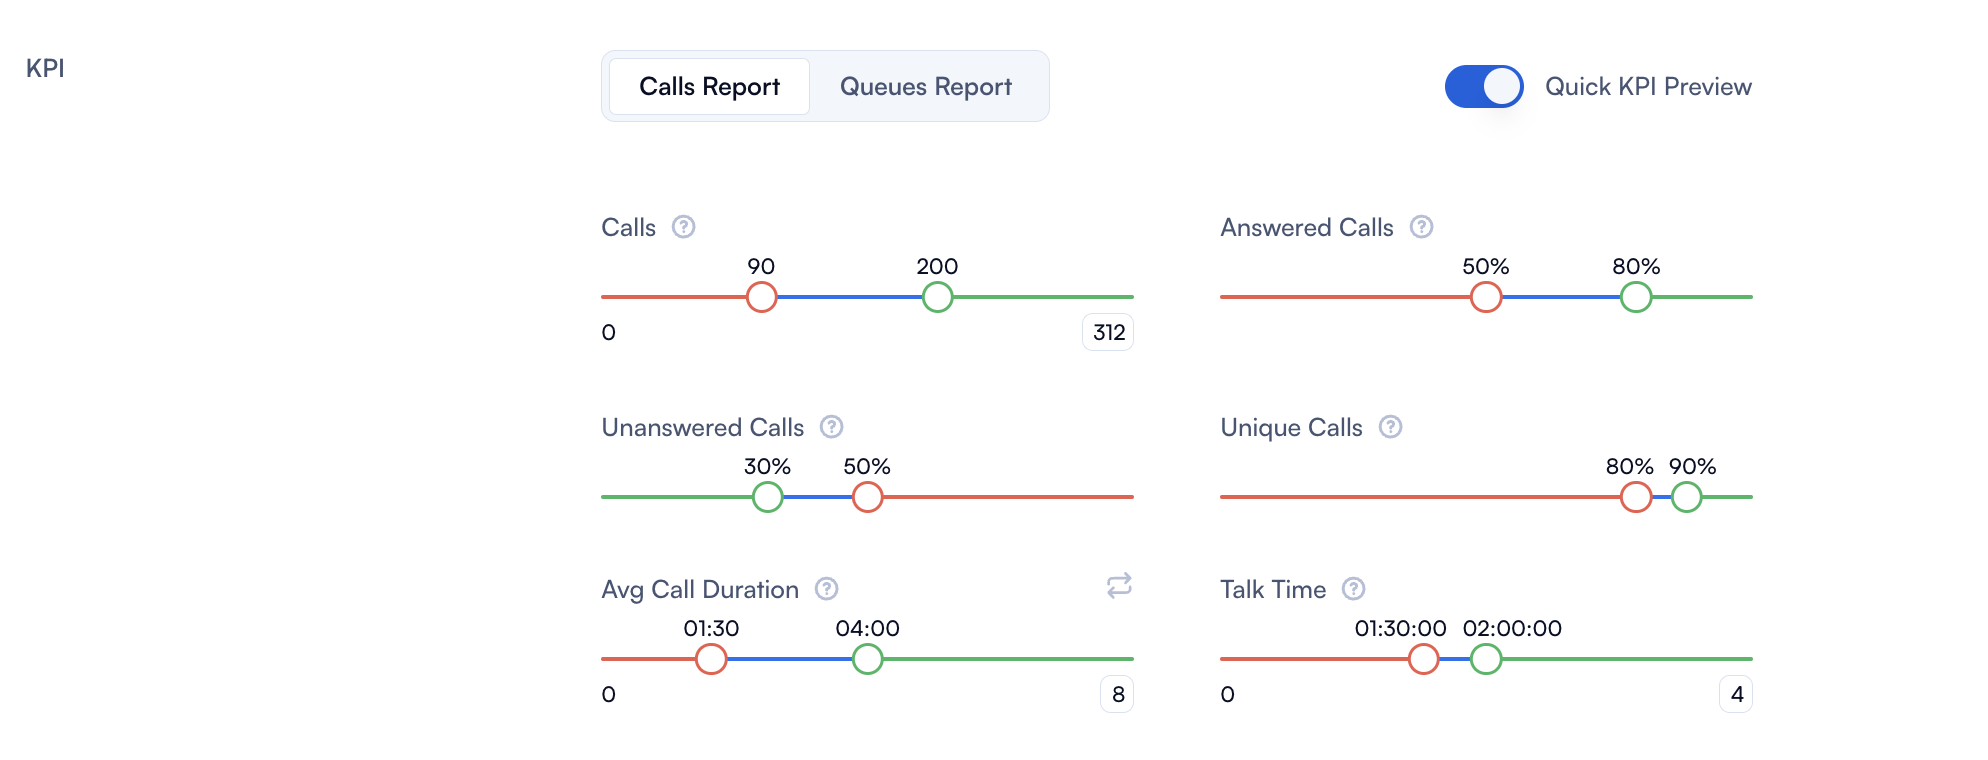Click the Calls maximum value field 312
Image resolution: width=1988 pixels, height=760 pixels.
1108,332
